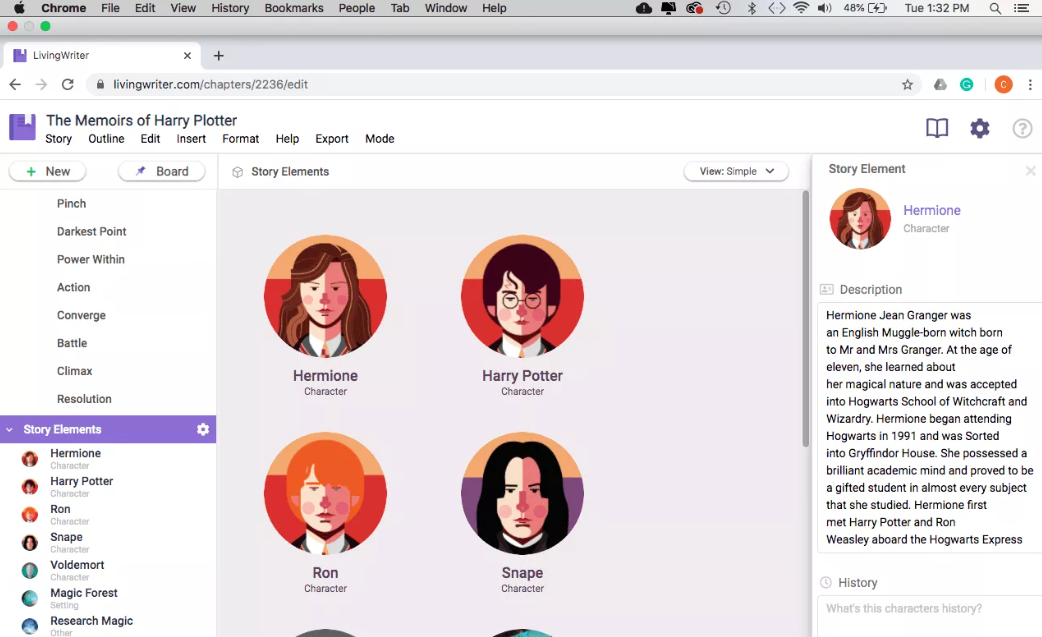This screenshot has width=1042, height=637.
Task: Select Hermione's character name link
Action: pyautogui.click(x=932, y=210)
